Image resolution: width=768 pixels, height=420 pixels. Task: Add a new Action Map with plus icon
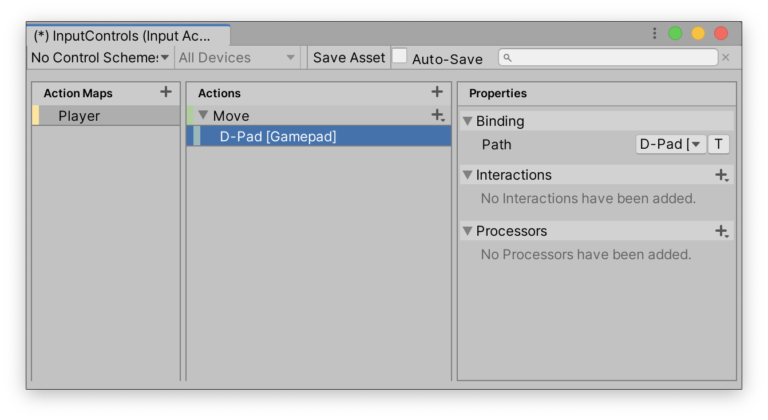[x=166, y=92]
